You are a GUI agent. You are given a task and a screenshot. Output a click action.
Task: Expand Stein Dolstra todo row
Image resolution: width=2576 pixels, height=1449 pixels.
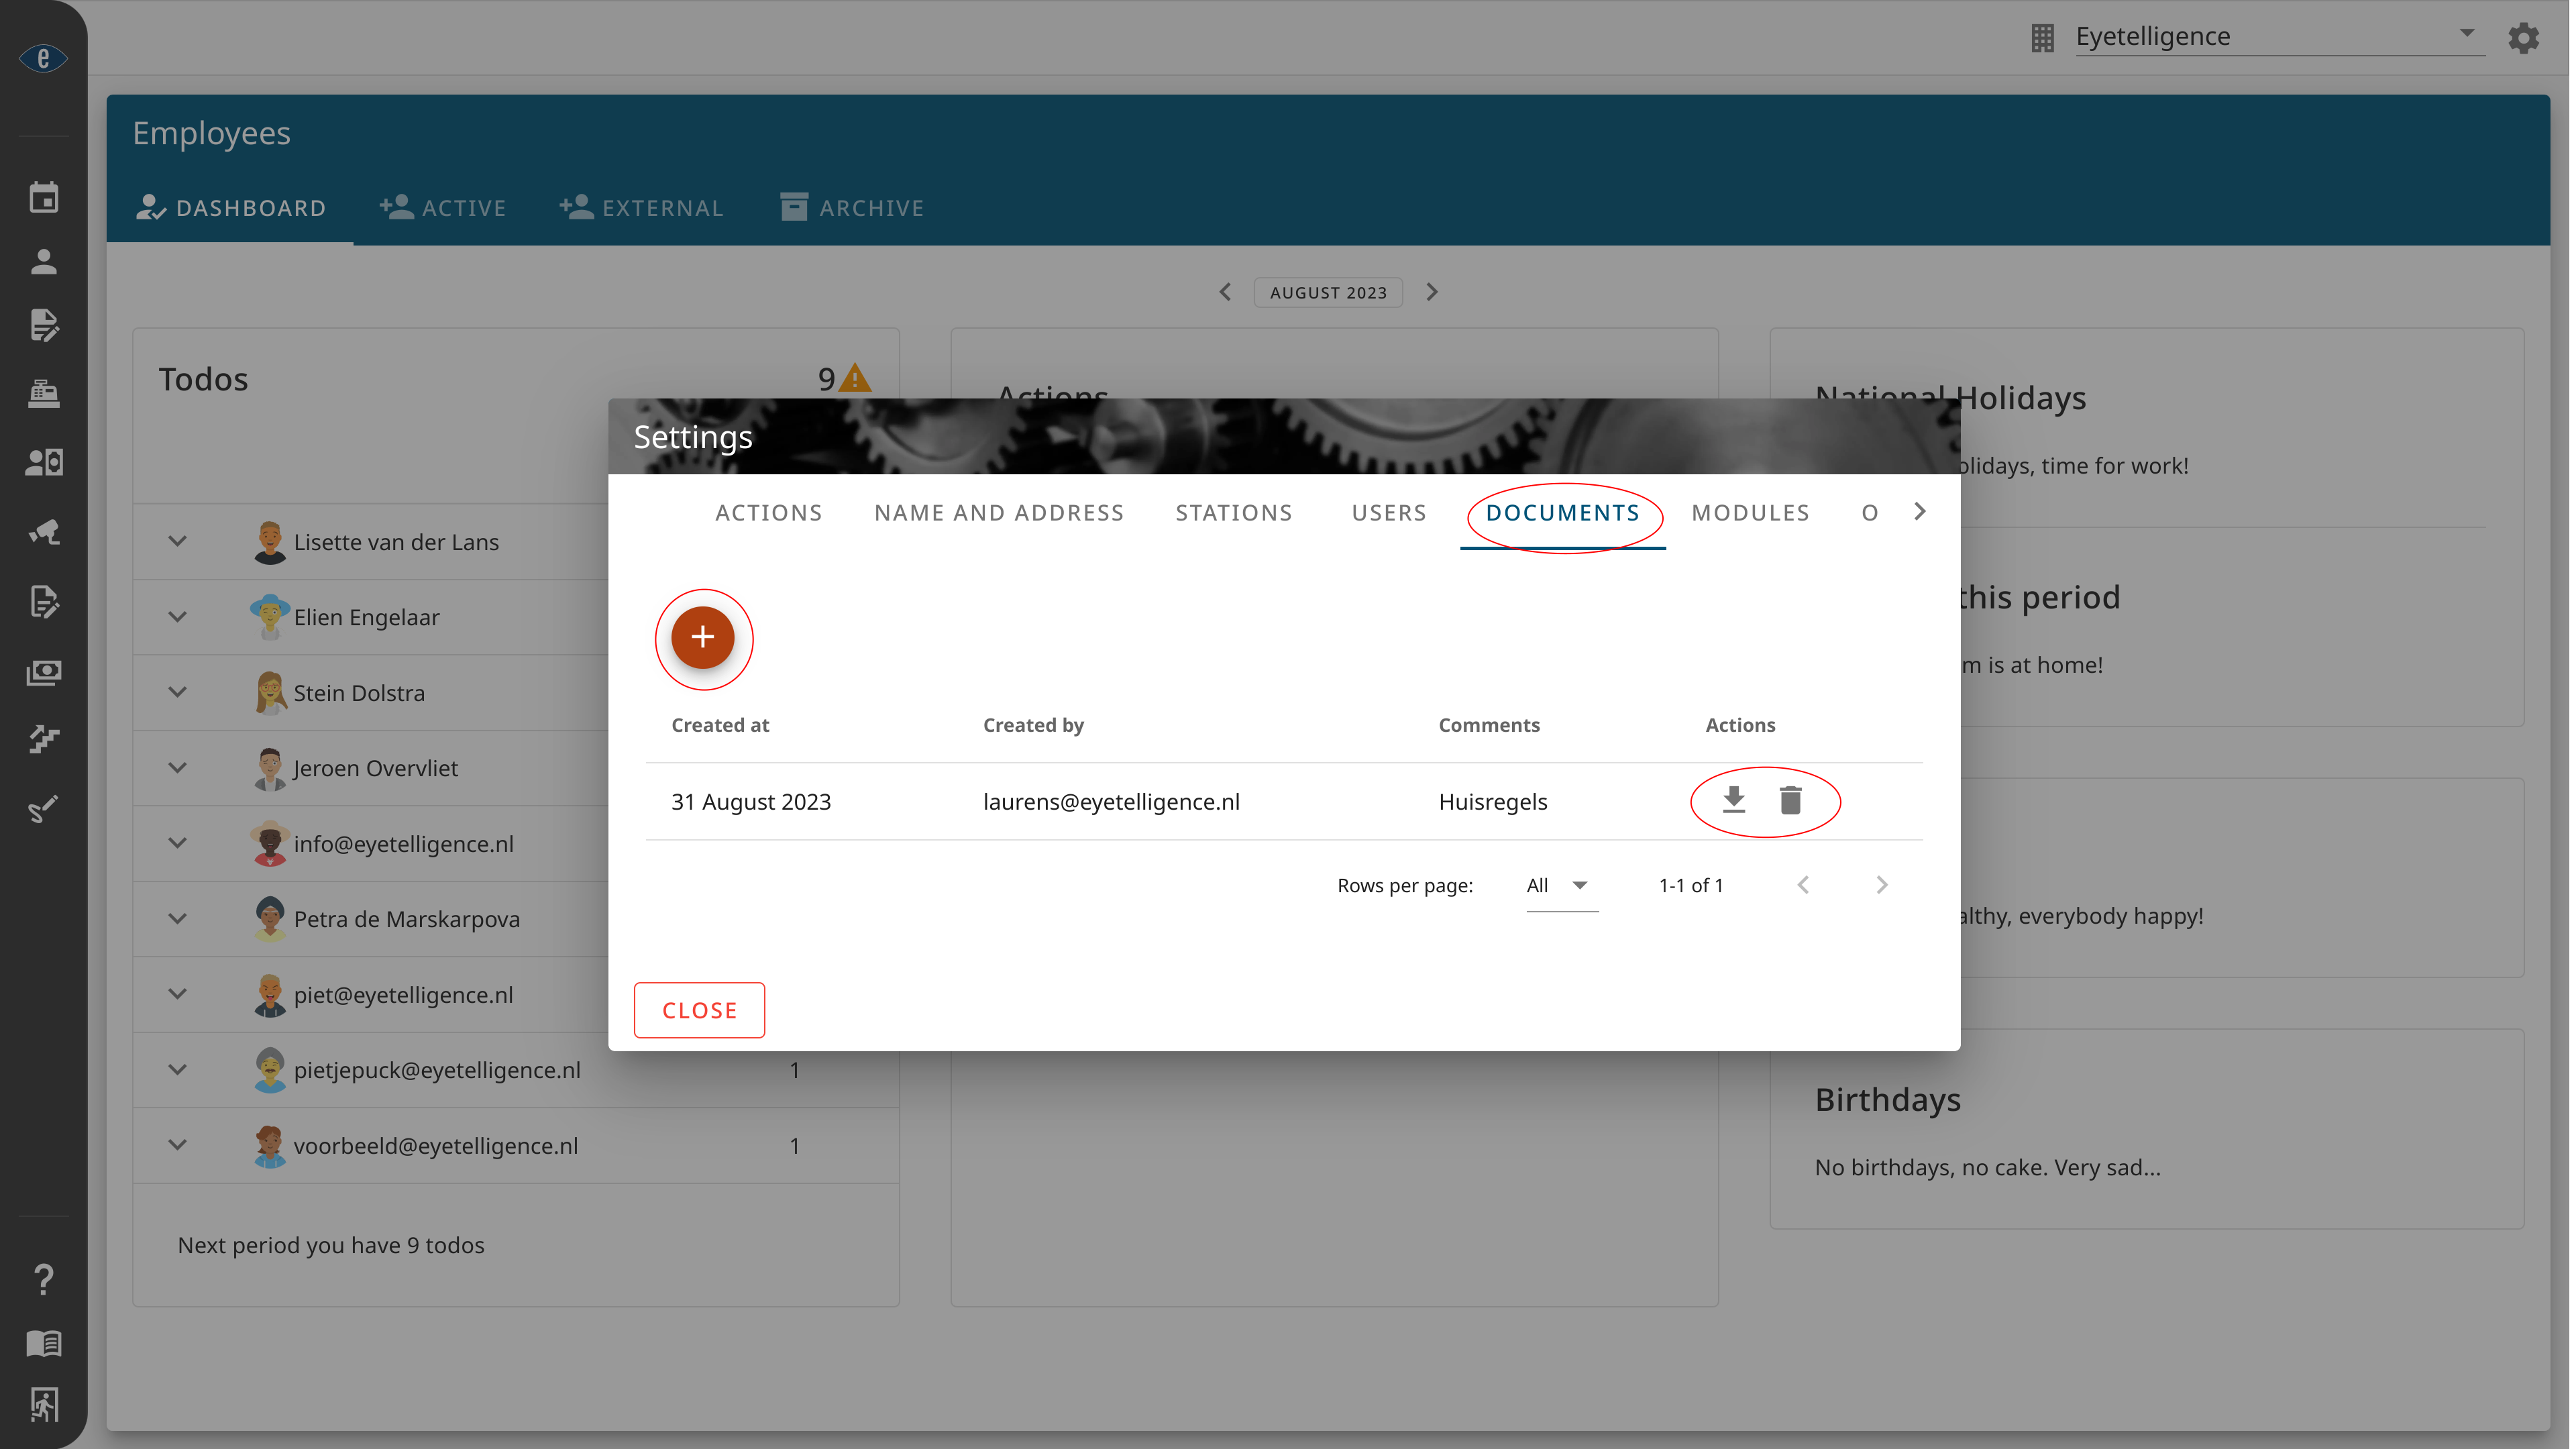pos(177,692)
